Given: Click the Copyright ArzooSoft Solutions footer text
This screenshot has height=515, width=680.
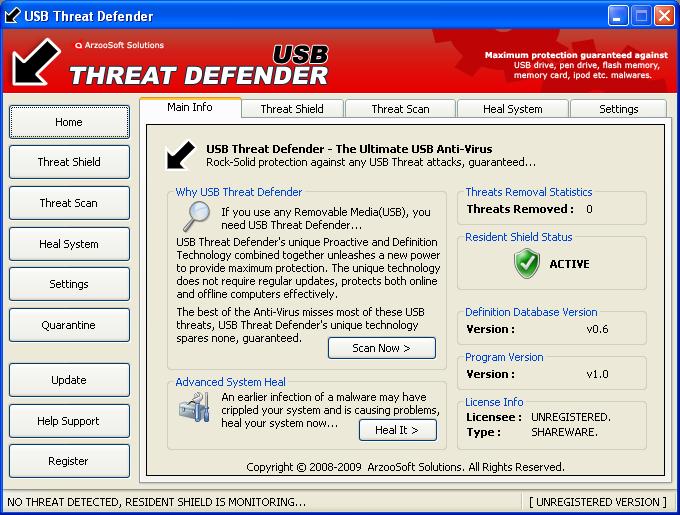Looking at the screenshot, I should [x=405, y=467].
